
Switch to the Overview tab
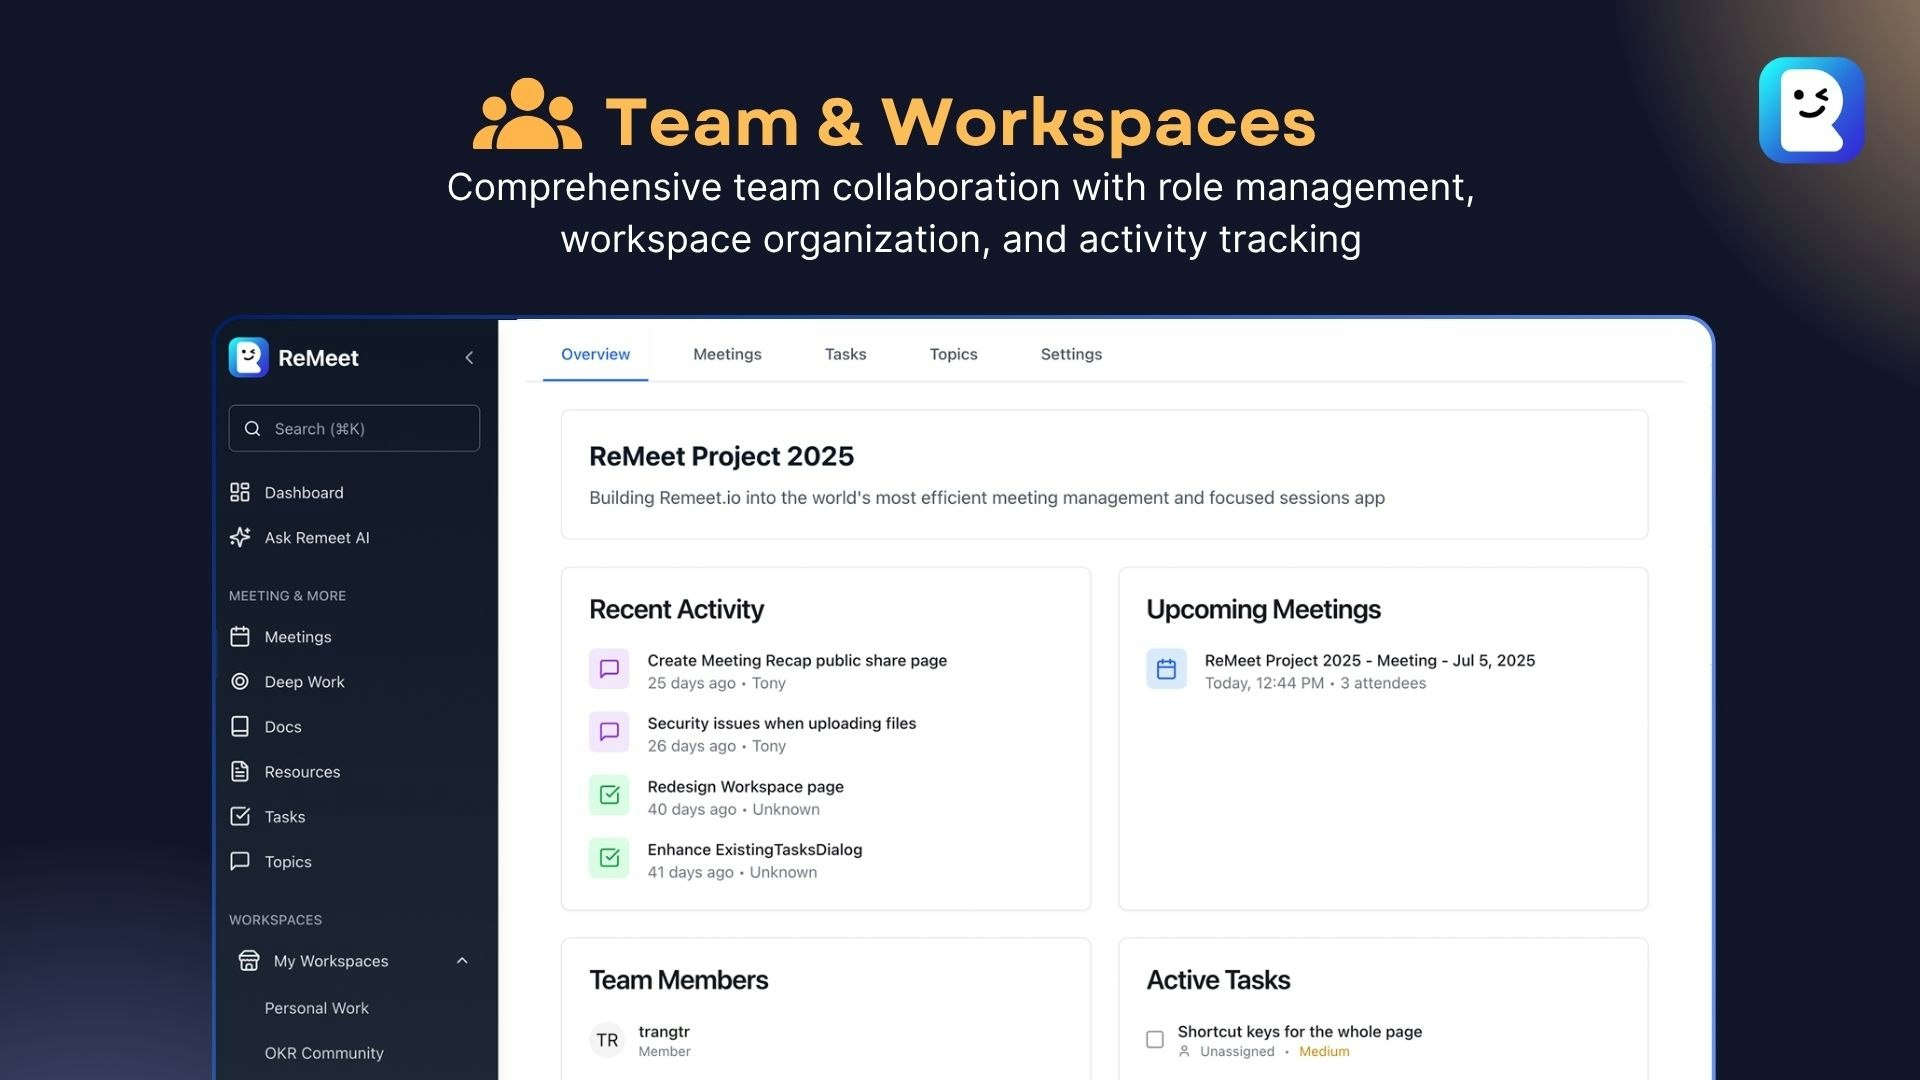point(595,354)
